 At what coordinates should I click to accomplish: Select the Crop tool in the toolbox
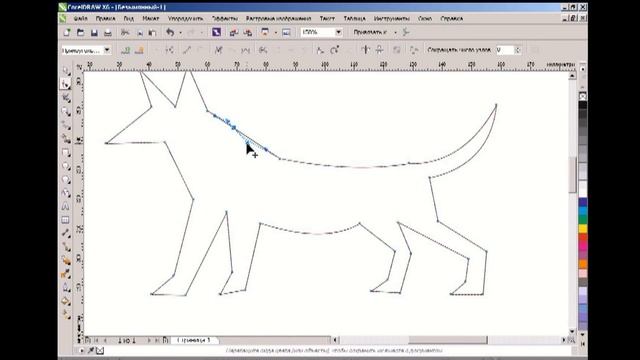[66, 98]
